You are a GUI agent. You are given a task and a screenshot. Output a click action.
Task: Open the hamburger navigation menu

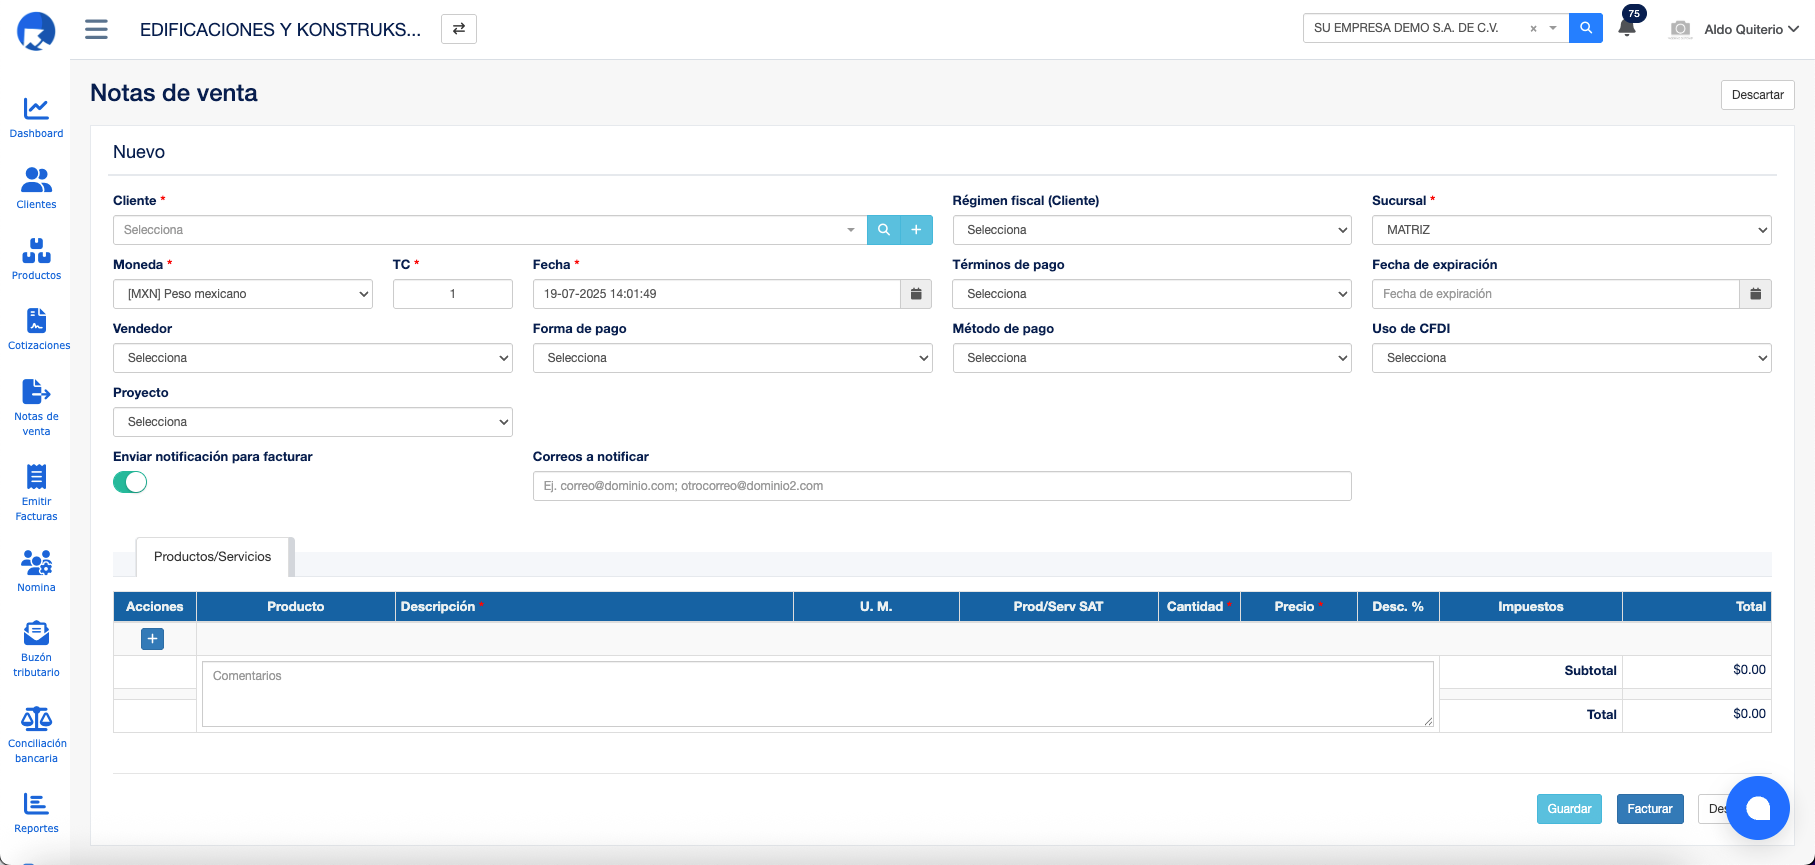tap(96, 29)
